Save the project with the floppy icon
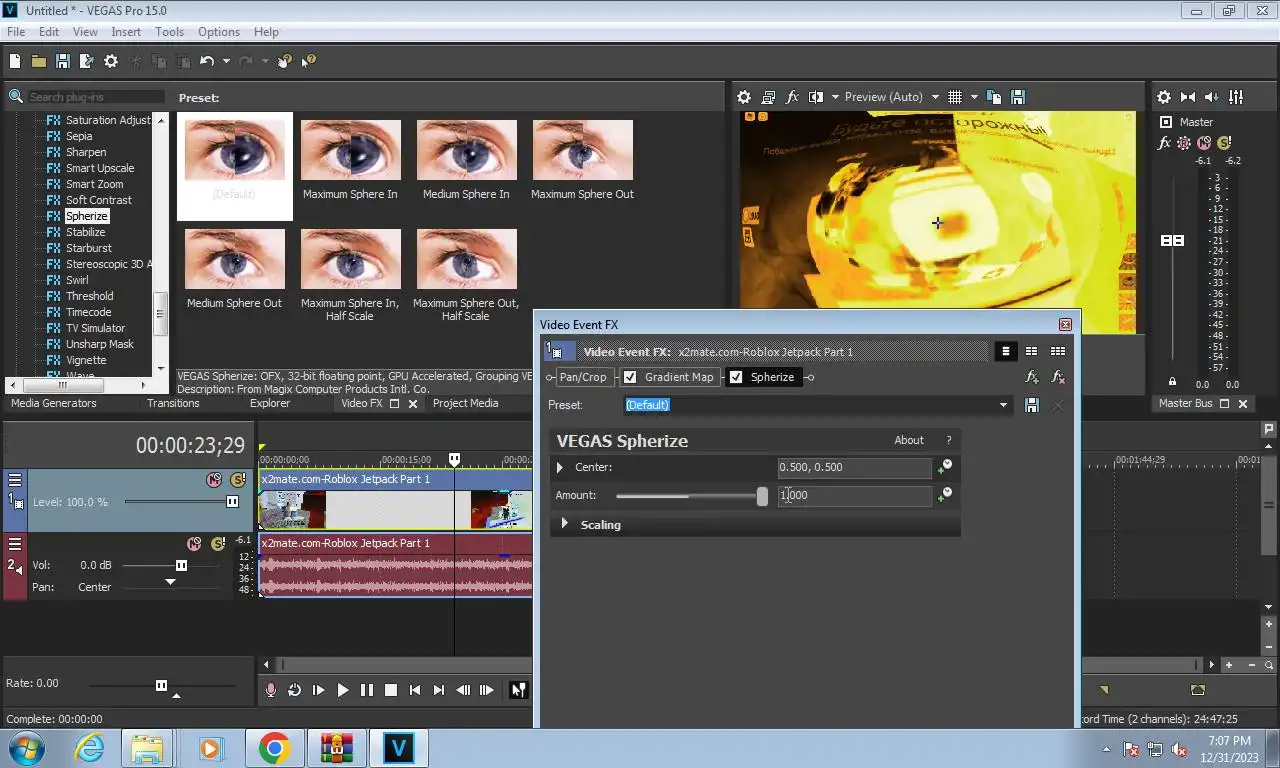Screen dimensions: 1280x768 pos(62,61)
